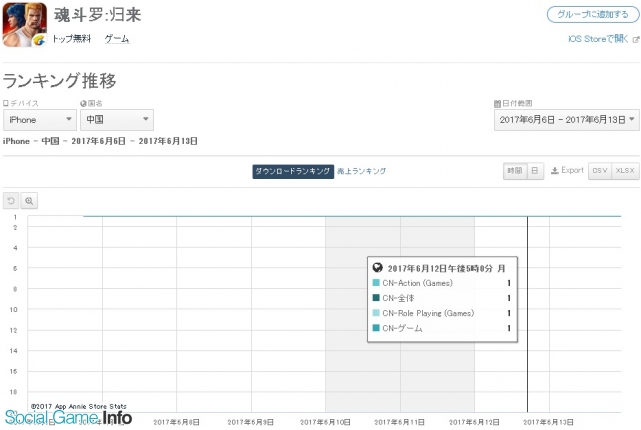
Task: Switch to the 売上ランキング tab
Action: click(361, 171)
